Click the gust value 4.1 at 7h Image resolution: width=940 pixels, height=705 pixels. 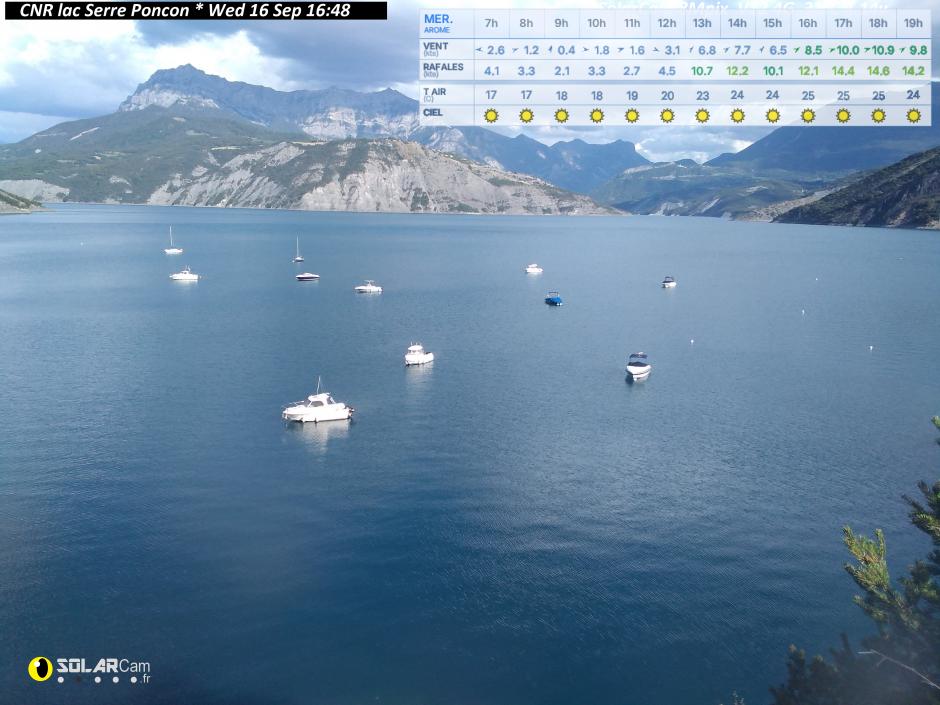(492, 71)
